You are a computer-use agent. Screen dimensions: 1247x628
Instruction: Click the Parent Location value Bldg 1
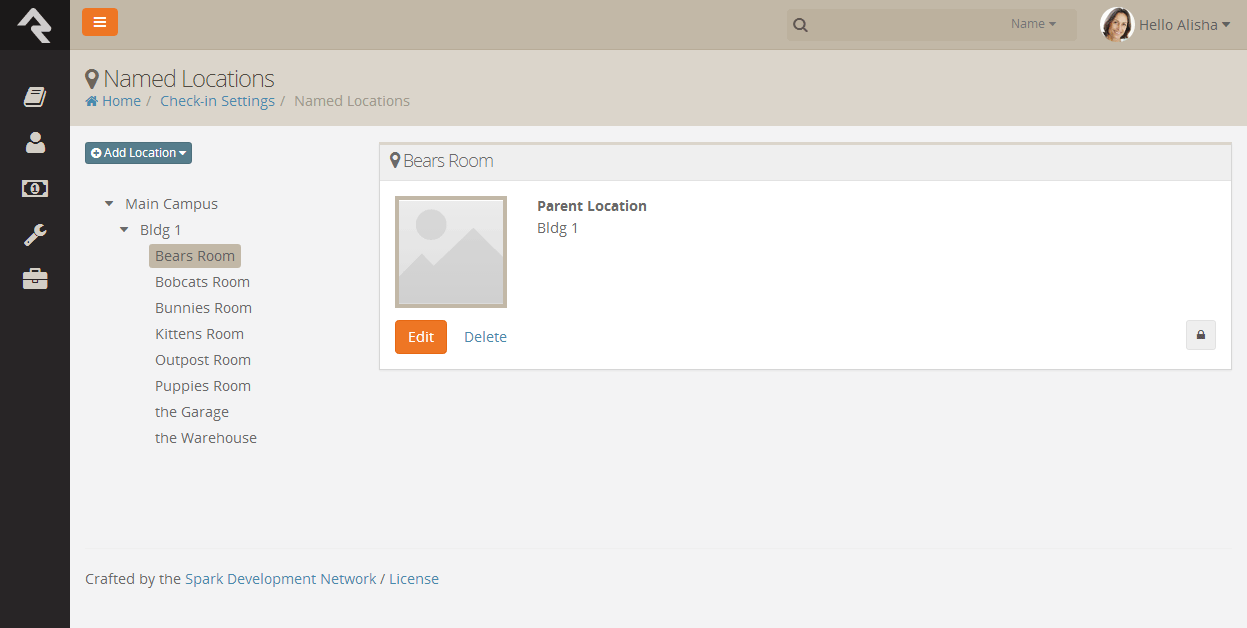coord(558,228)
